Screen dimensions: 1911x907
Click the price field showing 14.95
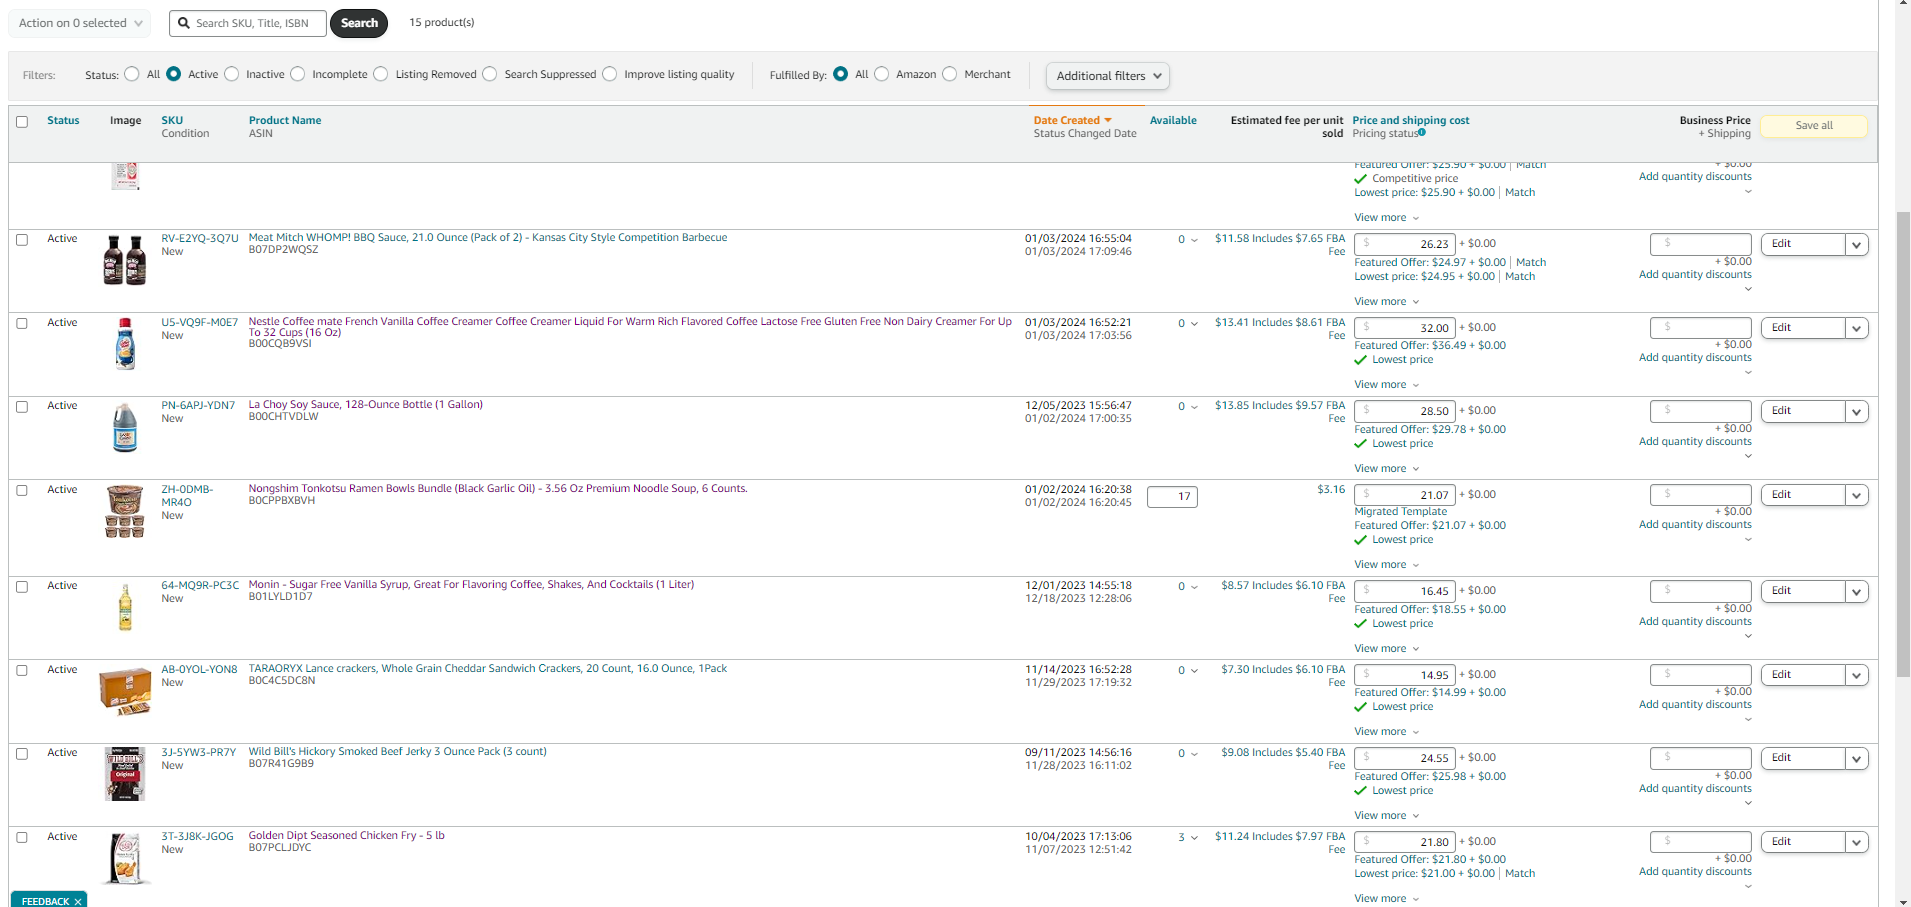(x=1404, y=675)
